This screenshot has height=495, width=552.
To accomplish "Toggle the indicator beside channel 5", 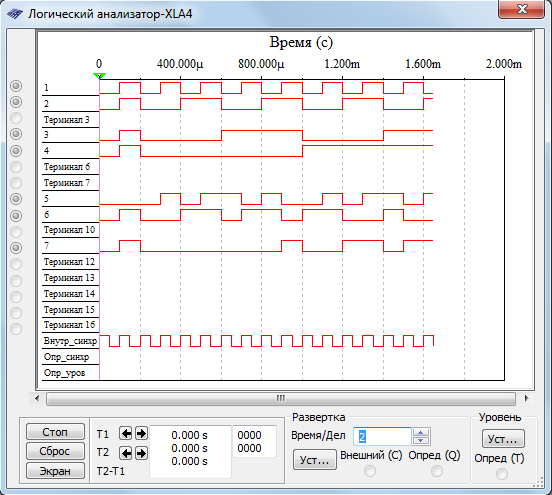I will point(16,199).
